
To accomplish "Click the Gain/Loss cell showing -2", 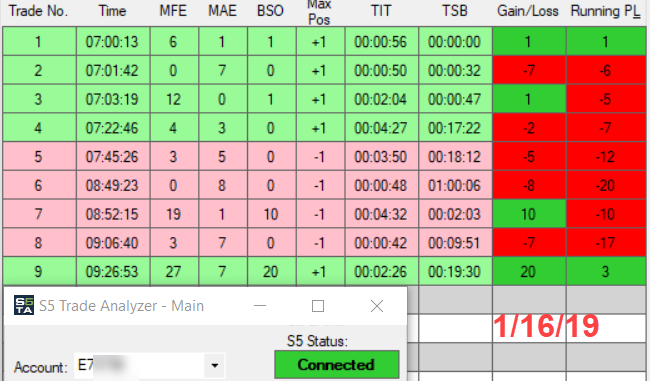I will (x=529, y=128).
